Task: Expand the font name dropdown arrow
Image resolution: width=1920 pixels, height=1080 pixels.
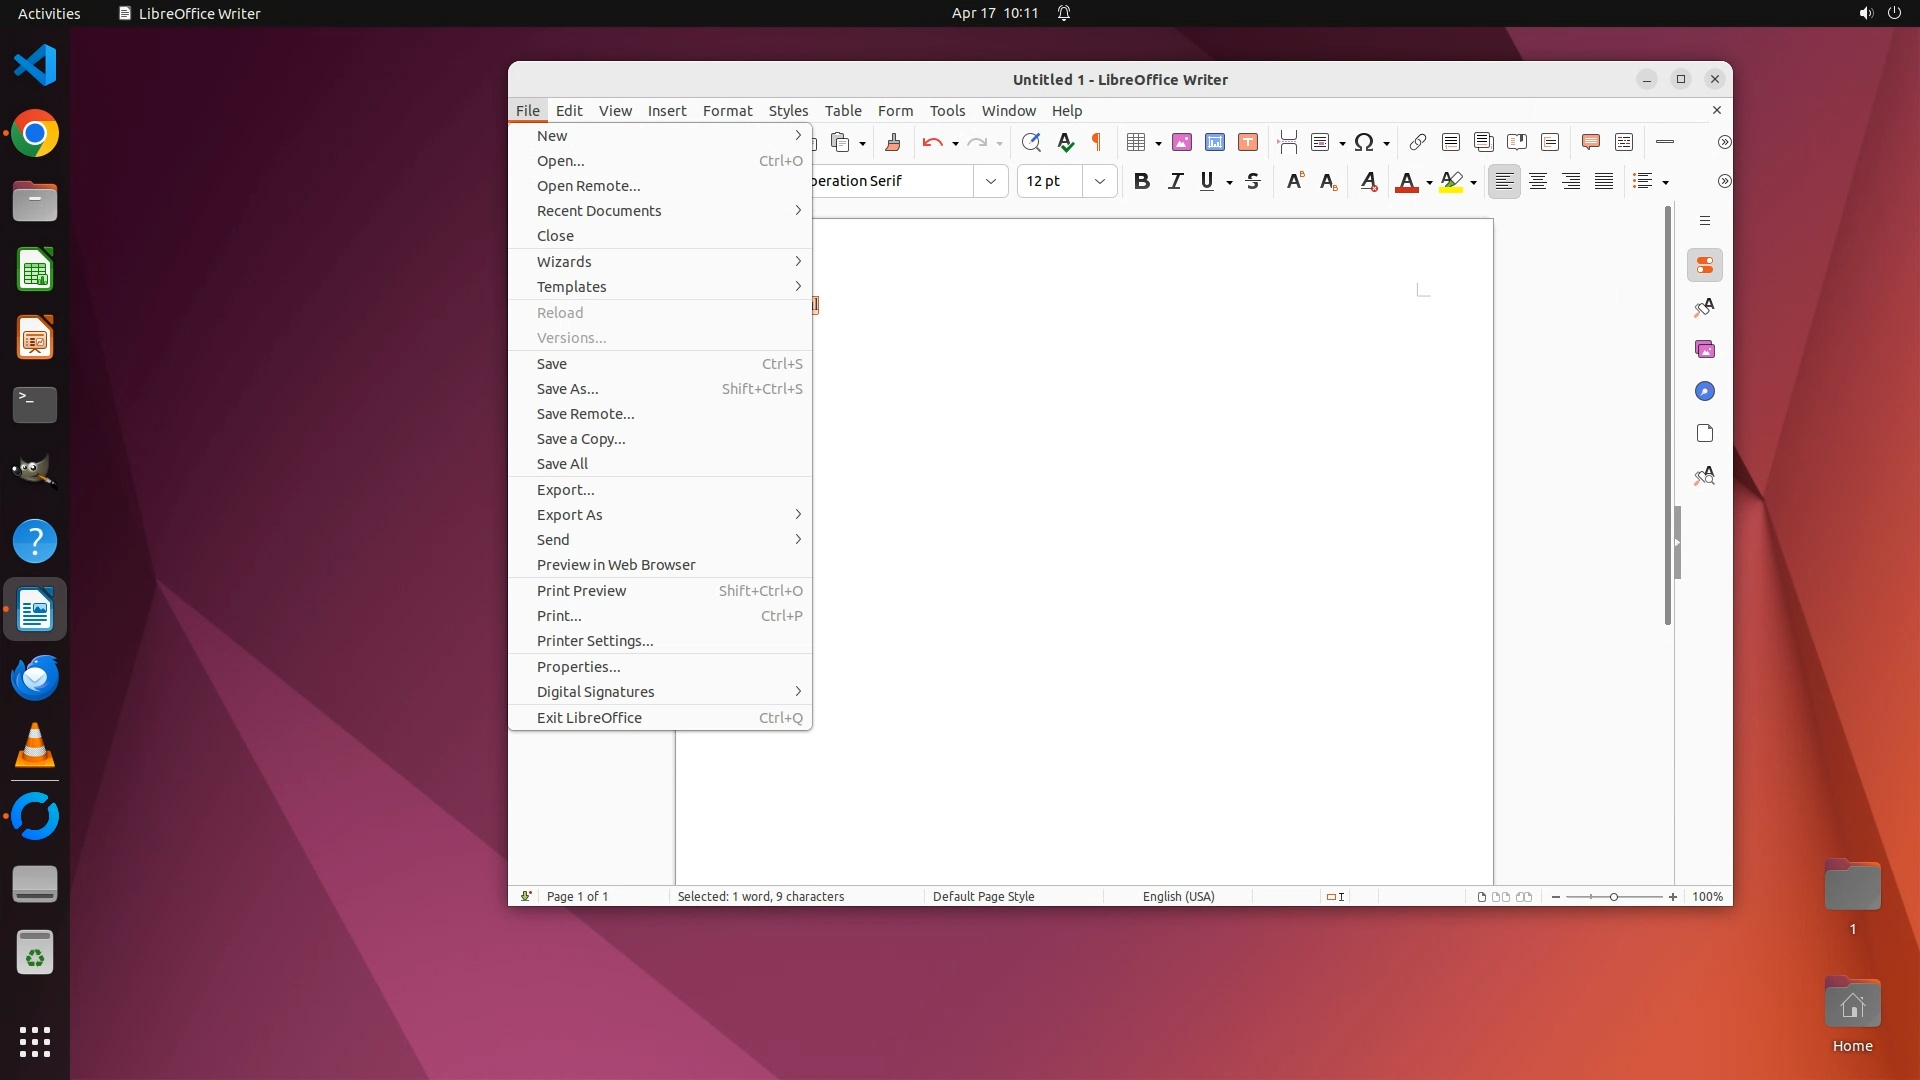Action: [990, 181]
